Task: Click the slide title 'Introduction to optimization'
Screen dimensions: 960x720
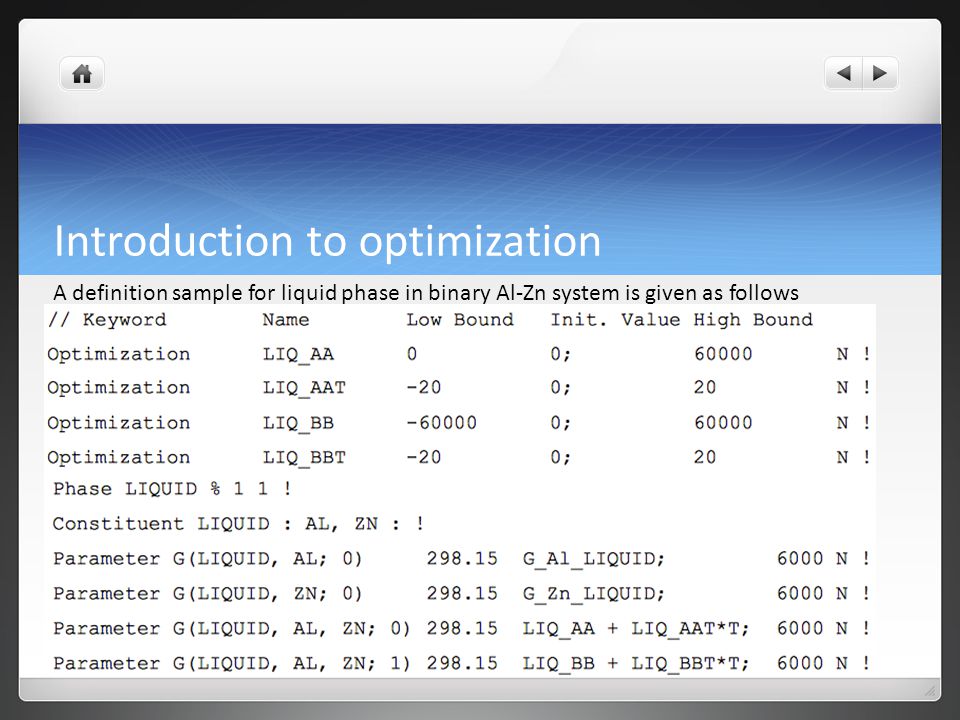Action: [x=328, y=241]
